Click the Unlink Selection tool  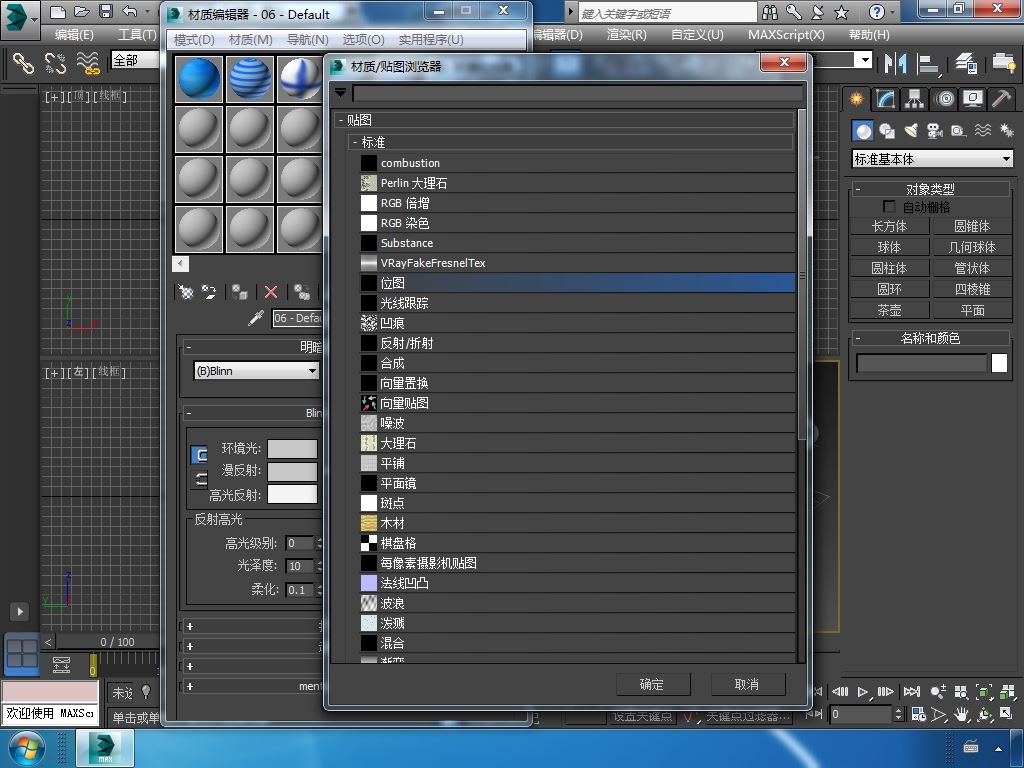(56, 63)
